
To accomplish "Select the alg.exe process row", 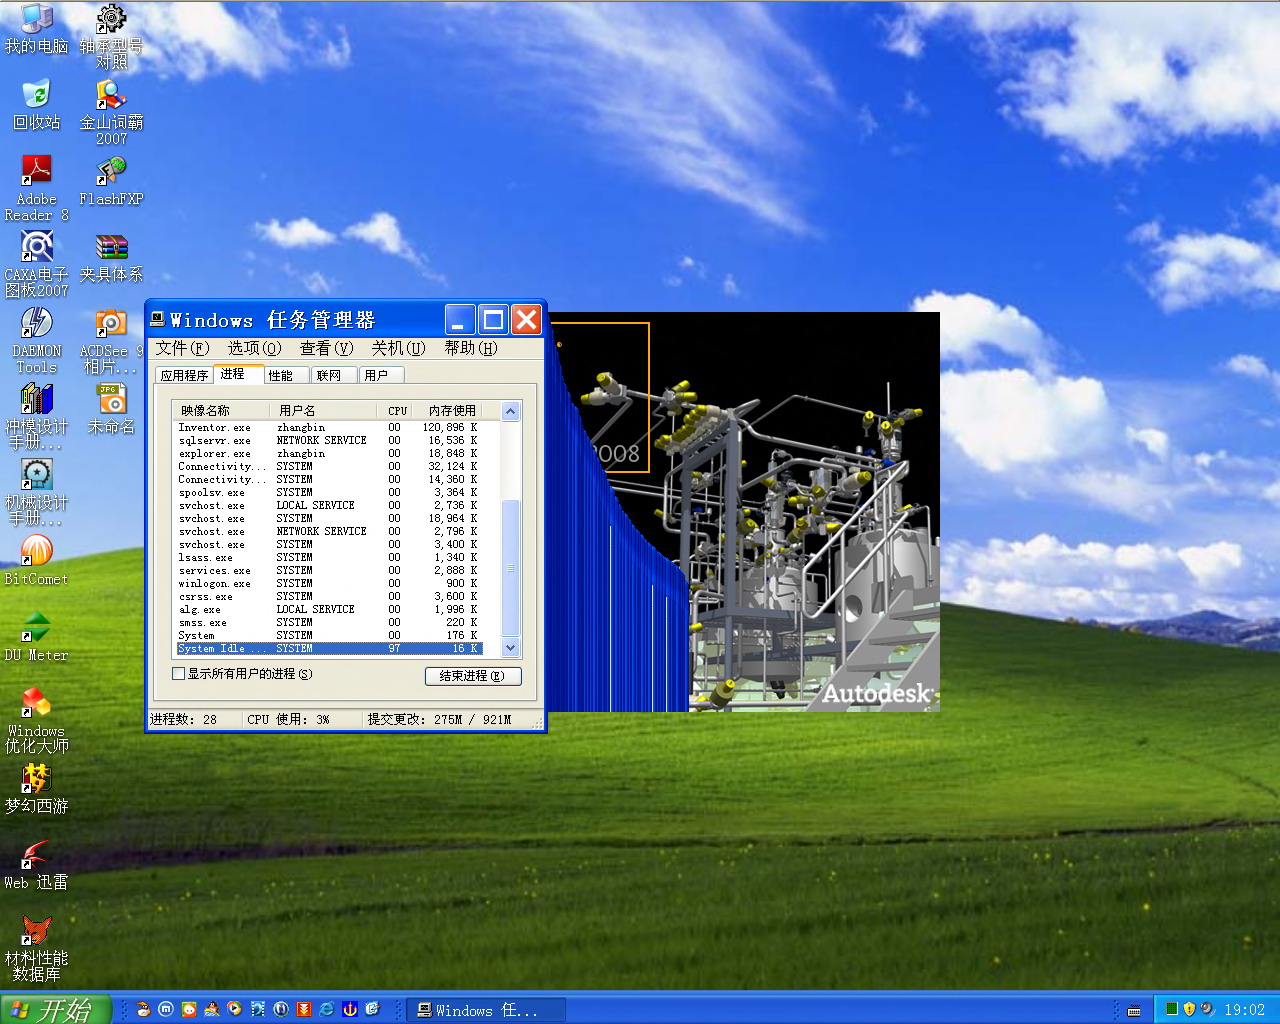I will point(328,609).
